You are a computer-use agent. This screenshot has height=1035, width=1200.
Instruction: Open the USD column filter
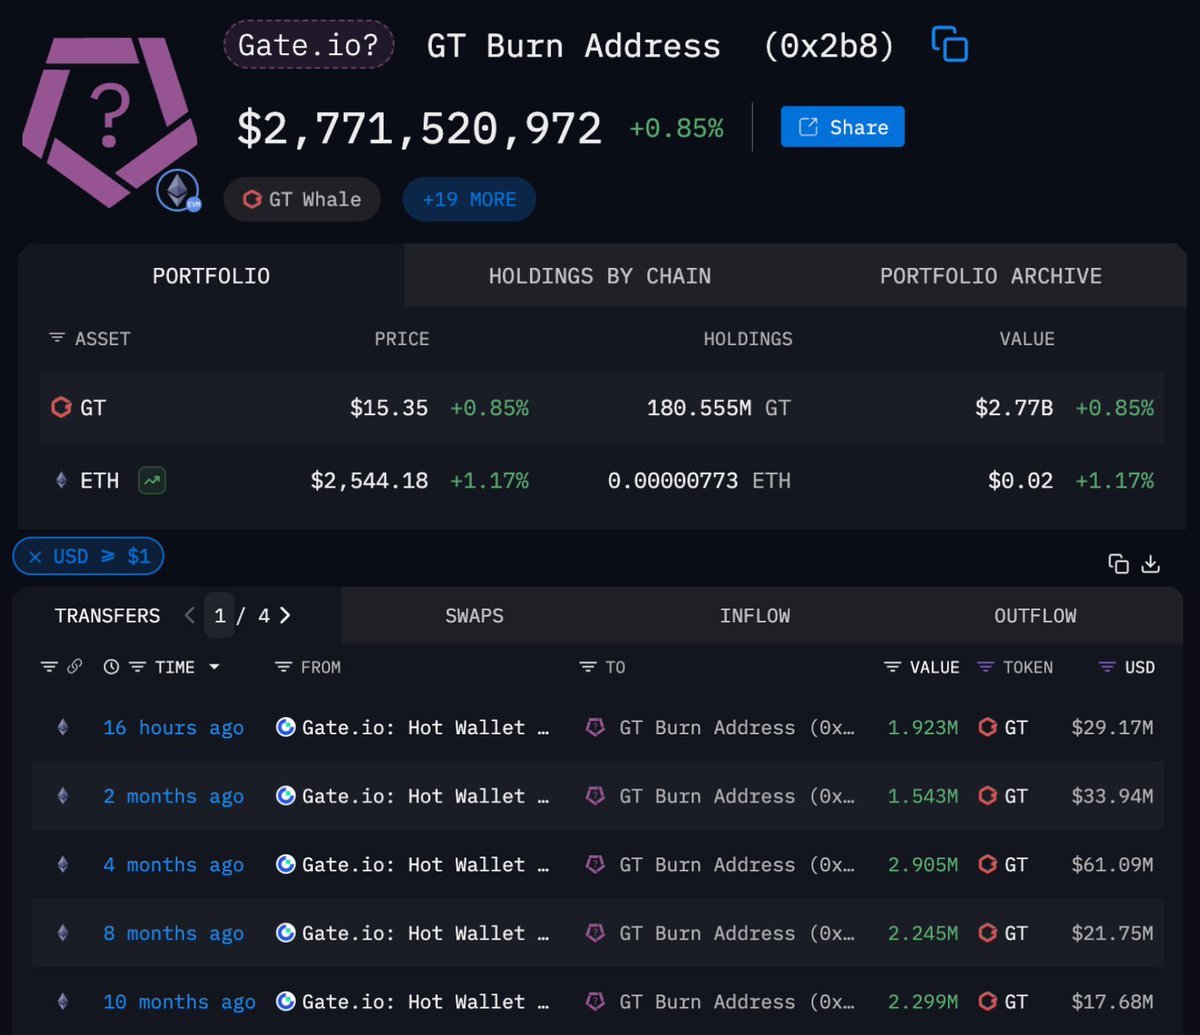coord(1107,667)
